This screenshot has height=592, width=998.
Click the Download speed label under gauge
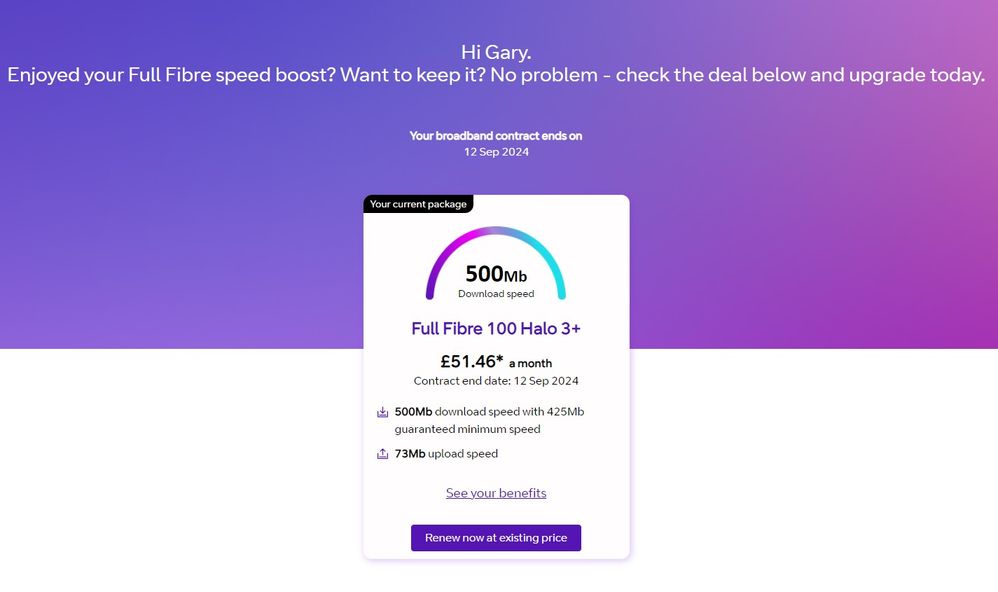pyautogui.click(x=496, y=294)
